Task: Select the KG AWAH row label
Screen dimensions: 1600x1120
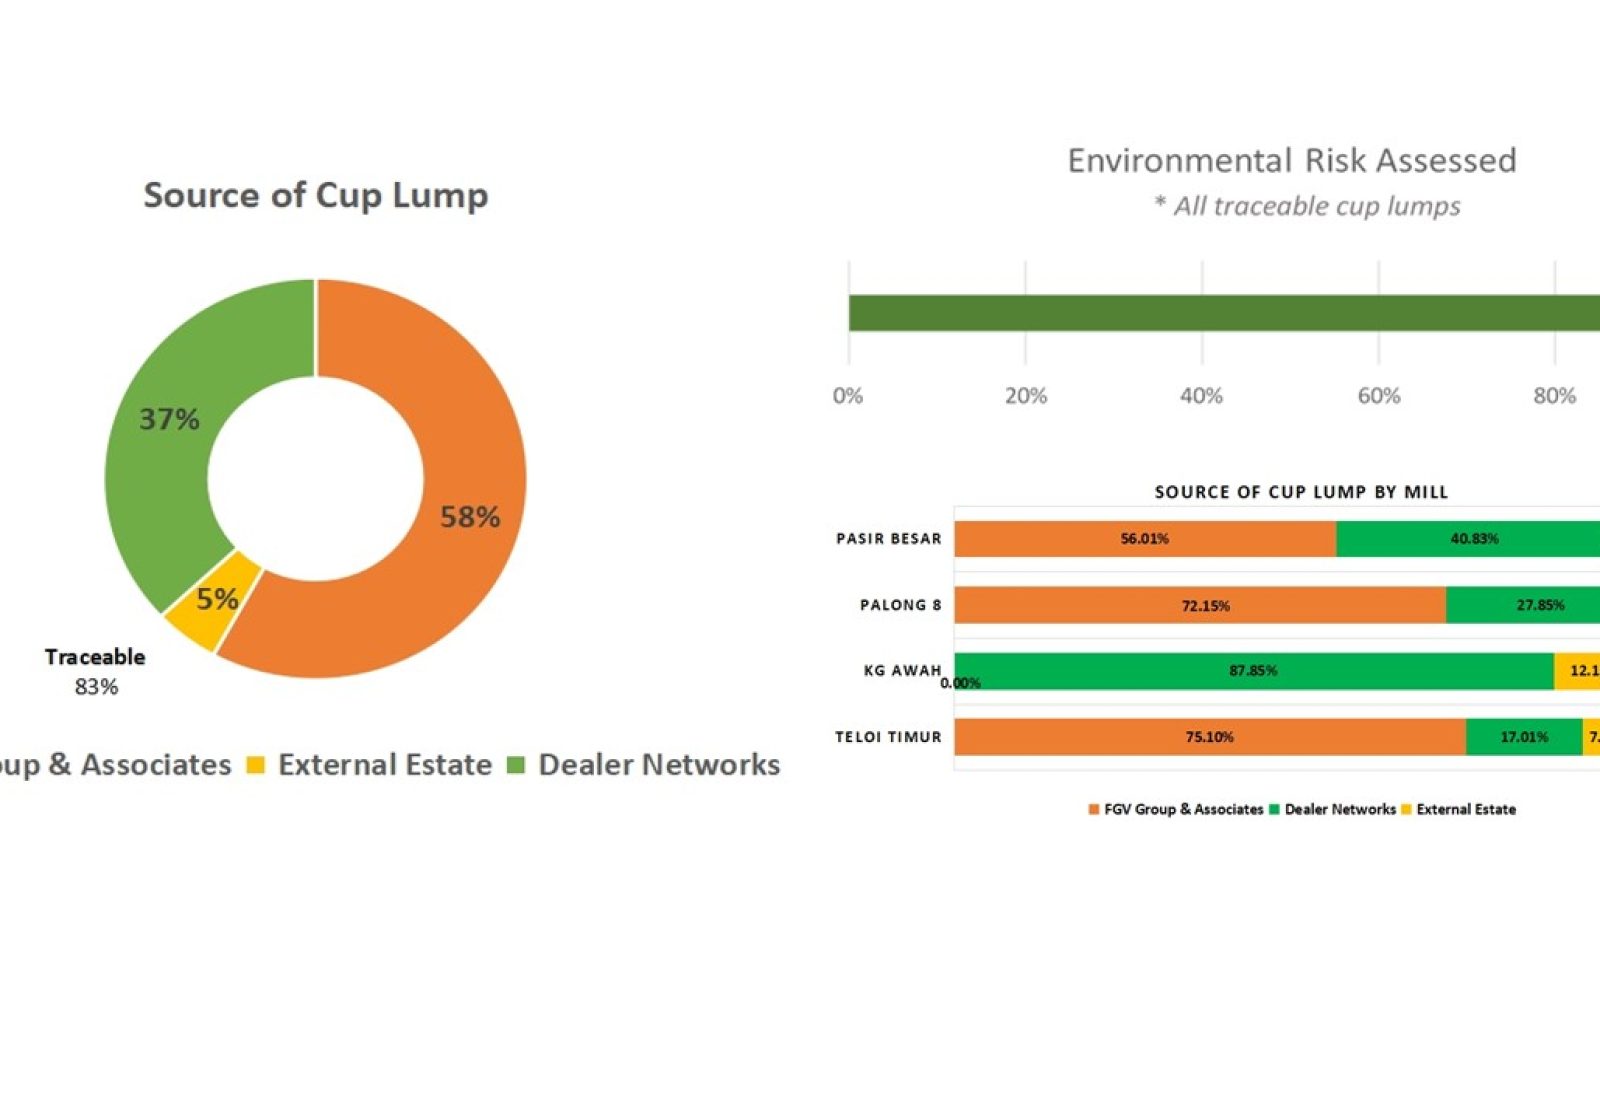Action: click(x=903, y=671)
